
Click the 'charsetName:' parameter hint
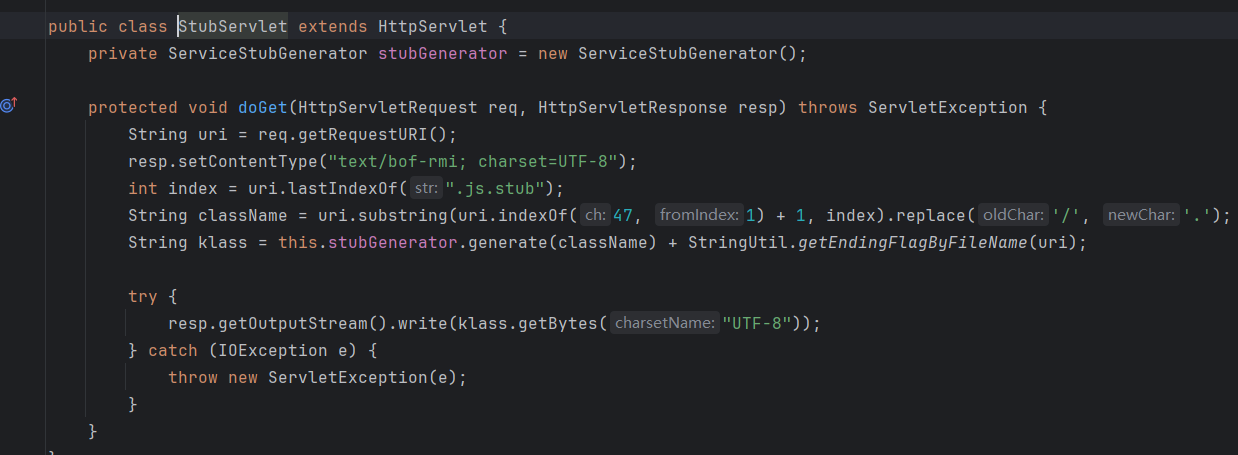tap(664, 323)
